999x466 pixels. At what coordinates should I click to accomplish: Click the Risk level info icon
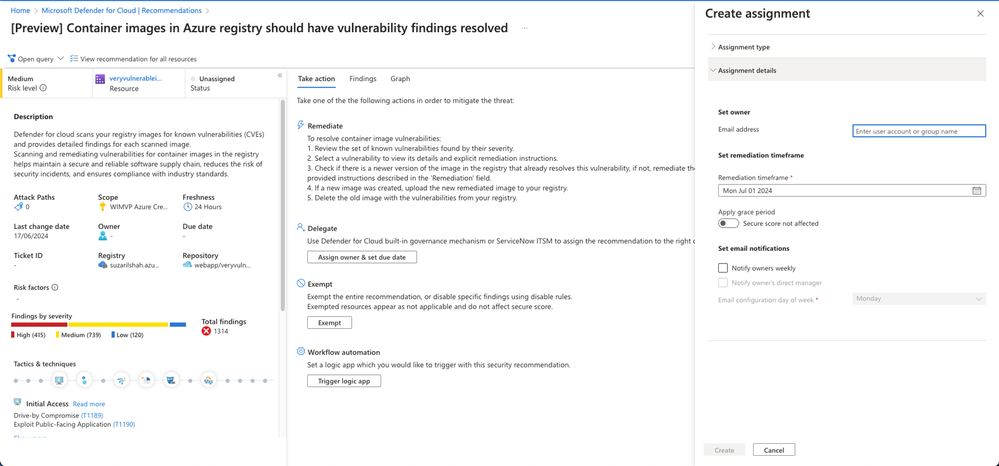click(43, 88)
